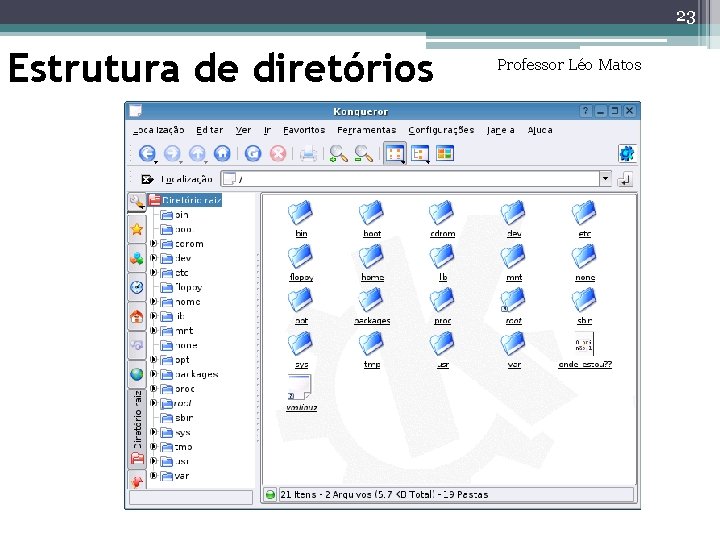Select Diretório raiz tree root
Screen dimensions: 720x540
click(x=185, y=200)
